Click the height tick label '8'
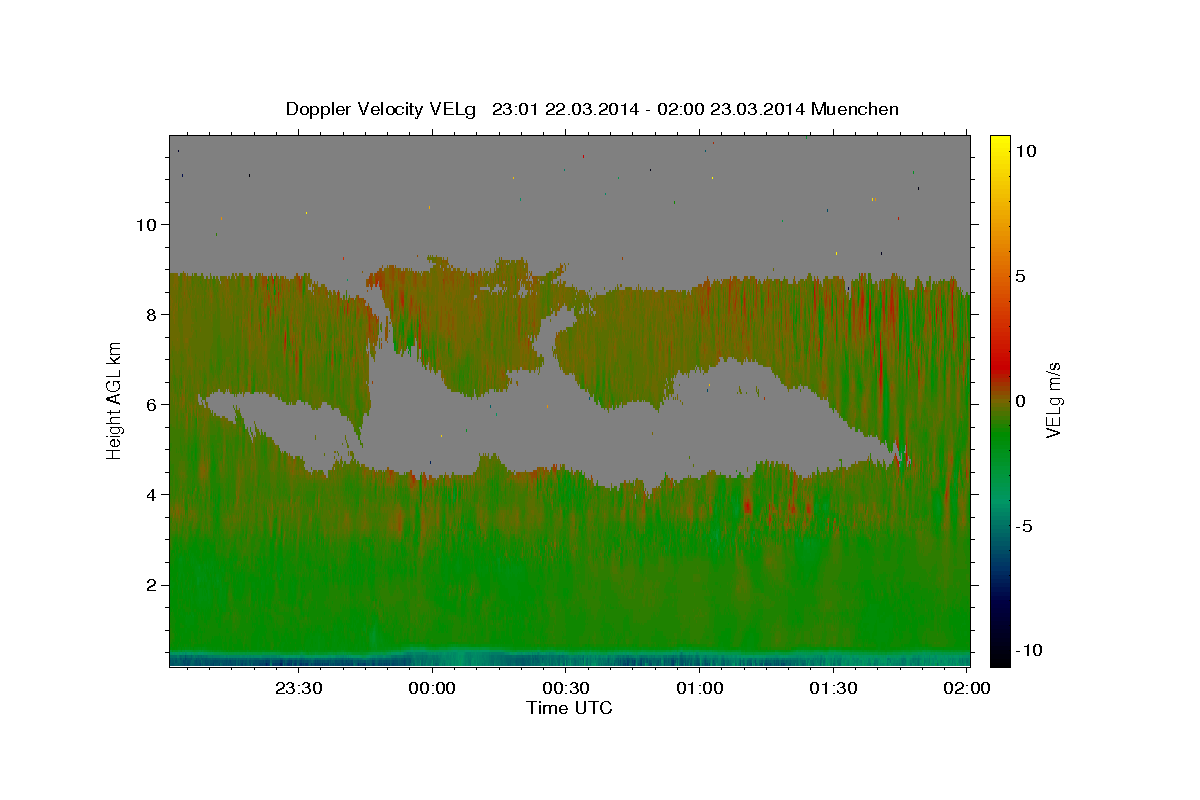Image resolution: width=1200 pixels, height=800 pixels. [153, 314]
